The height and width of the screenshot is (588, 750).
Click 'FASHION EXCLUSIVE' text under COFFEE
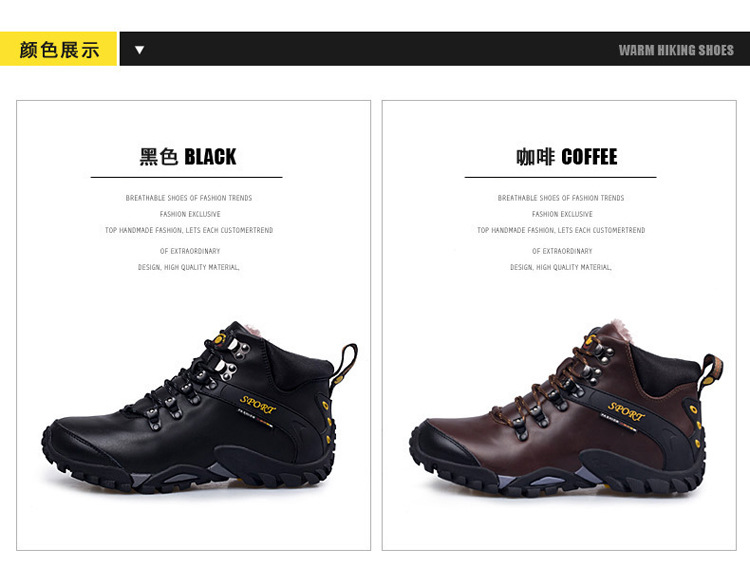562,214
